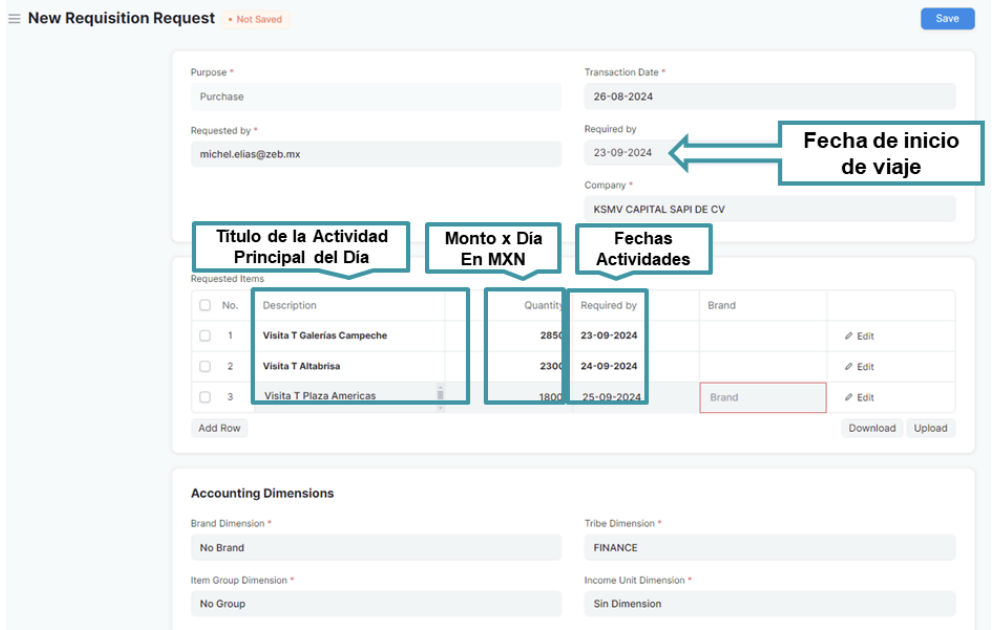
Task: Toggle the select-all checkbox in table header
Action: coord(205,305)
